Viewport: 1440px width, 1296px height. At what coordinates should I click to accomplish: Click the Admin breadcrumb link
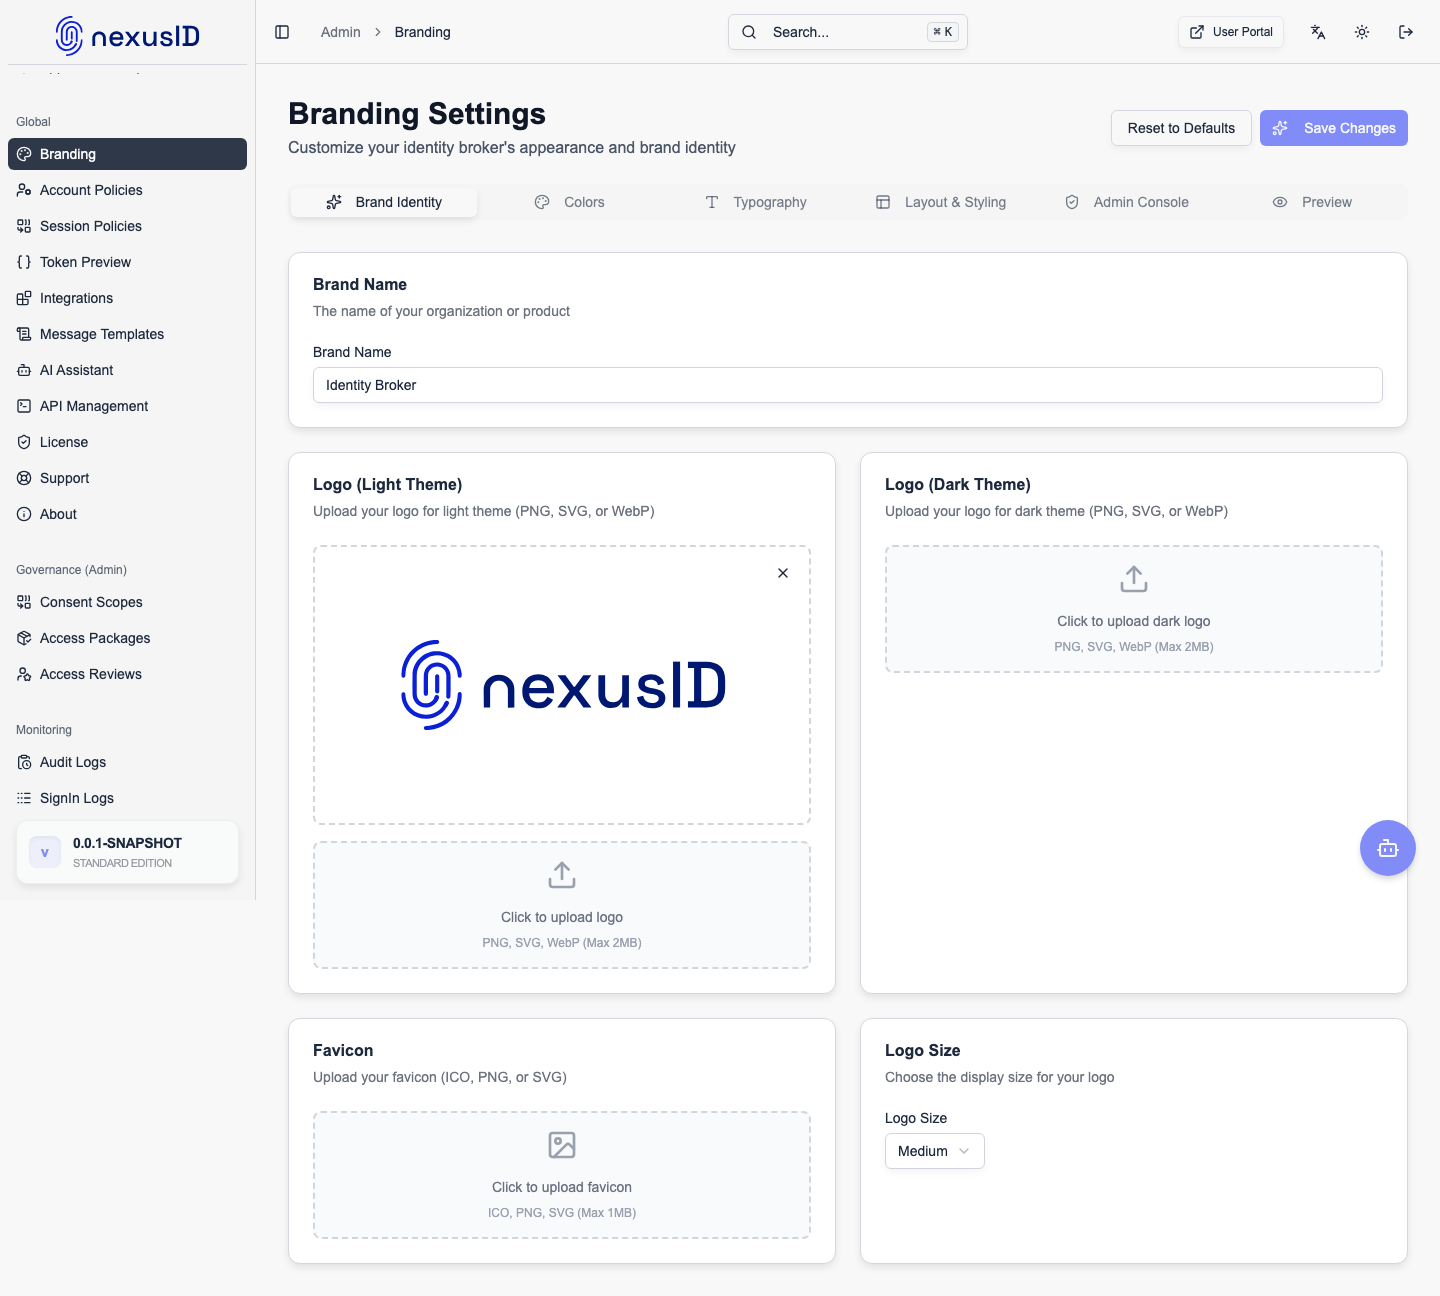341,32
